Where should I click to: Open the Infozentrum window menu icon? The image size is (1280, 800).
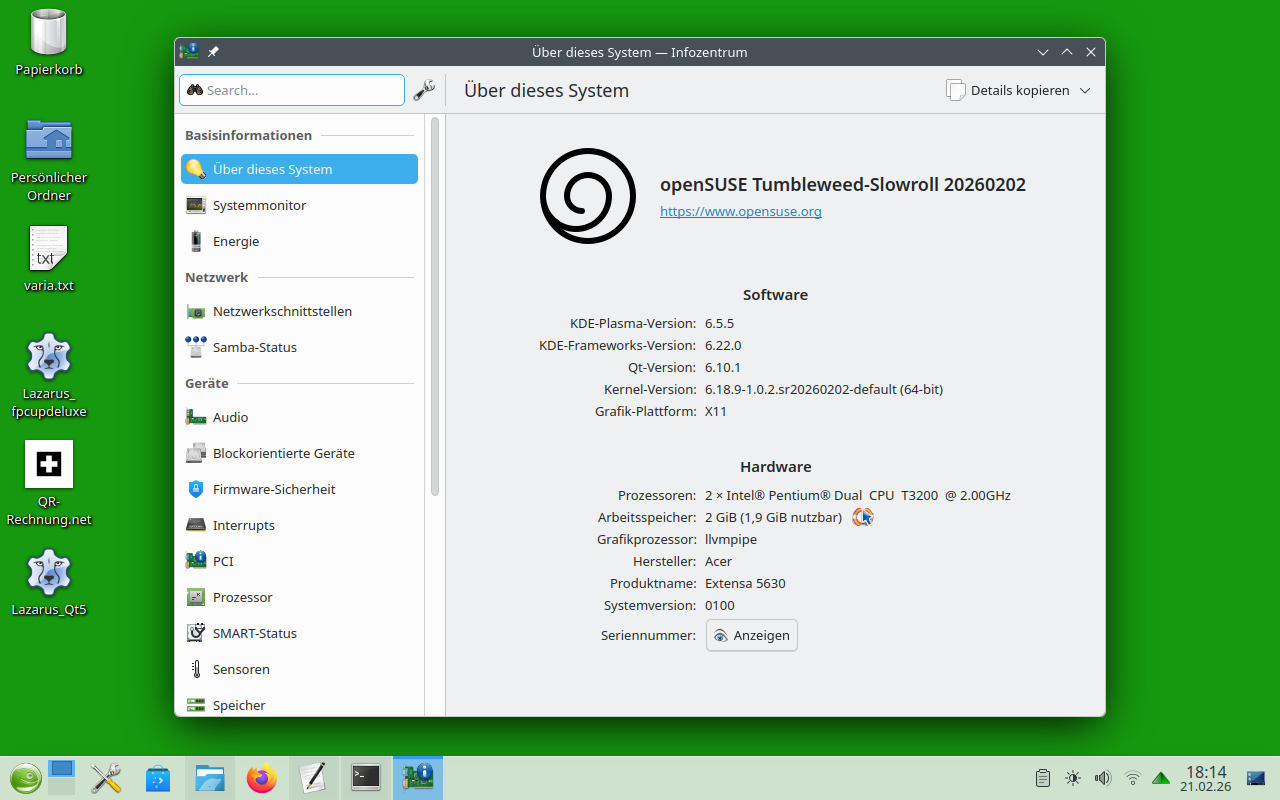[188, 52]
